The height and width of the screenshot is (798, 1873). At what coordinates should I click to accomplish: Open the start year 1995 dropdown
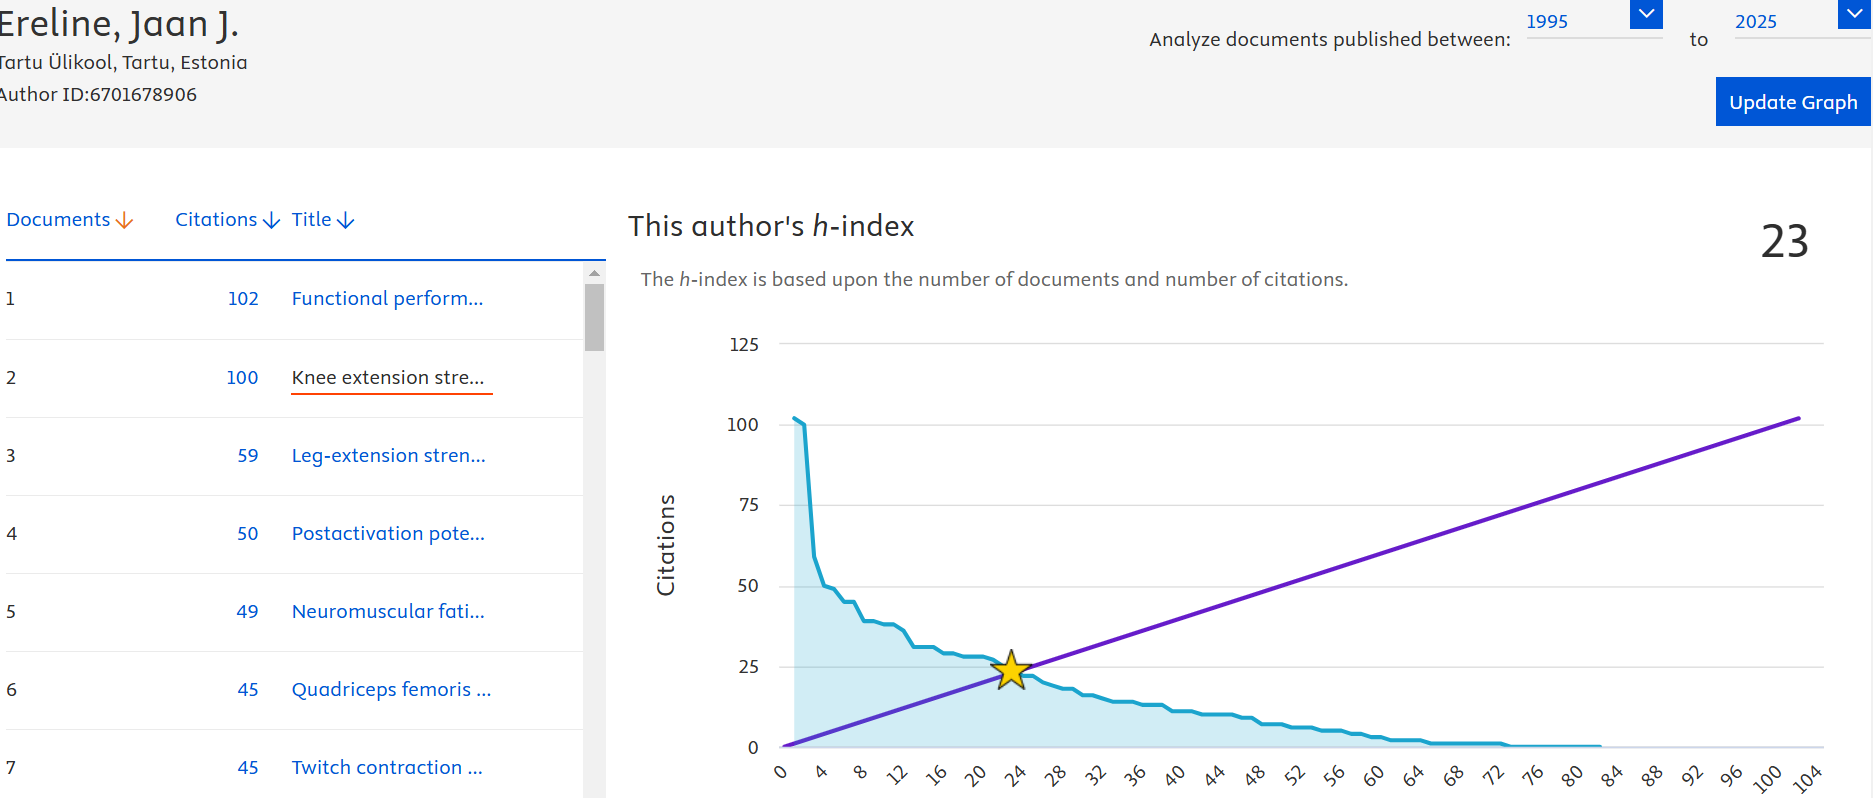point(1645,15)
